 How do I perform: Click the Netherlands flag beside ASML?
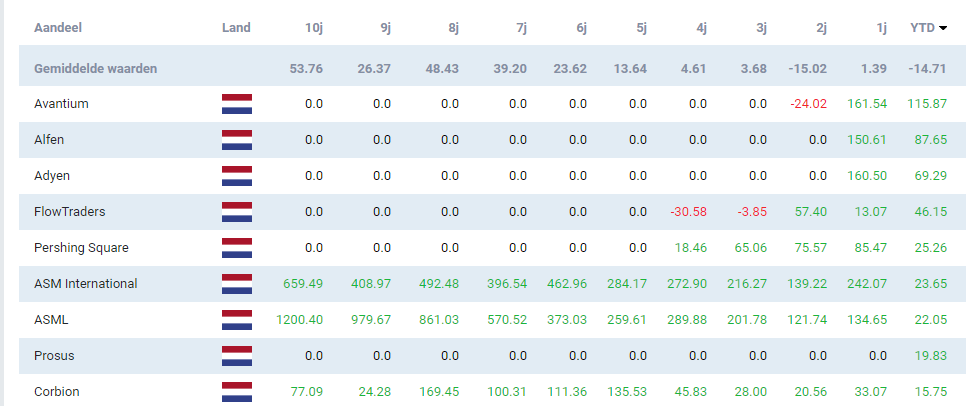click(x=237, y=320)
